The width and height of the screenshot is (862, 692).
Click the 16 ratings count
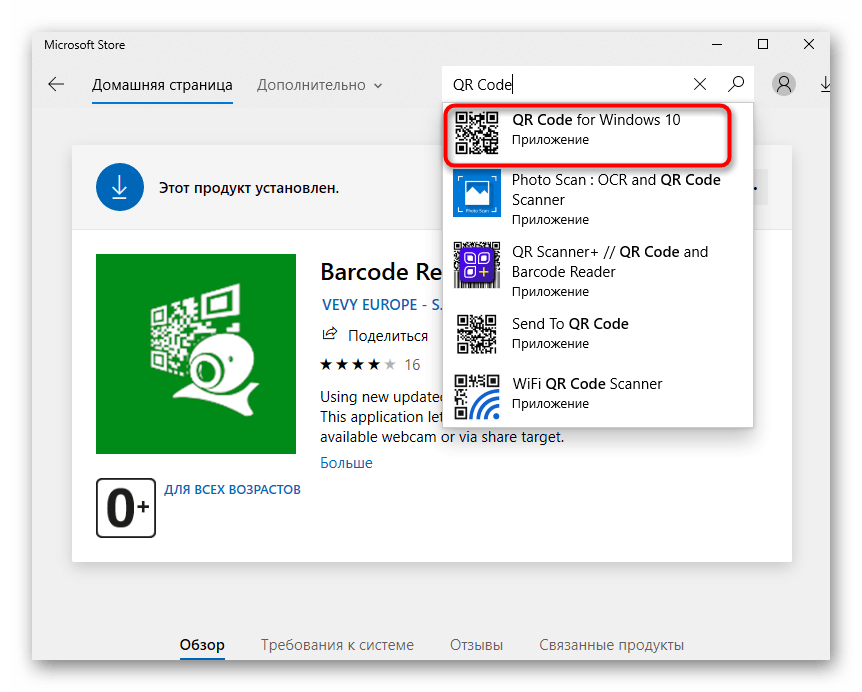click(x=412, y=364)
